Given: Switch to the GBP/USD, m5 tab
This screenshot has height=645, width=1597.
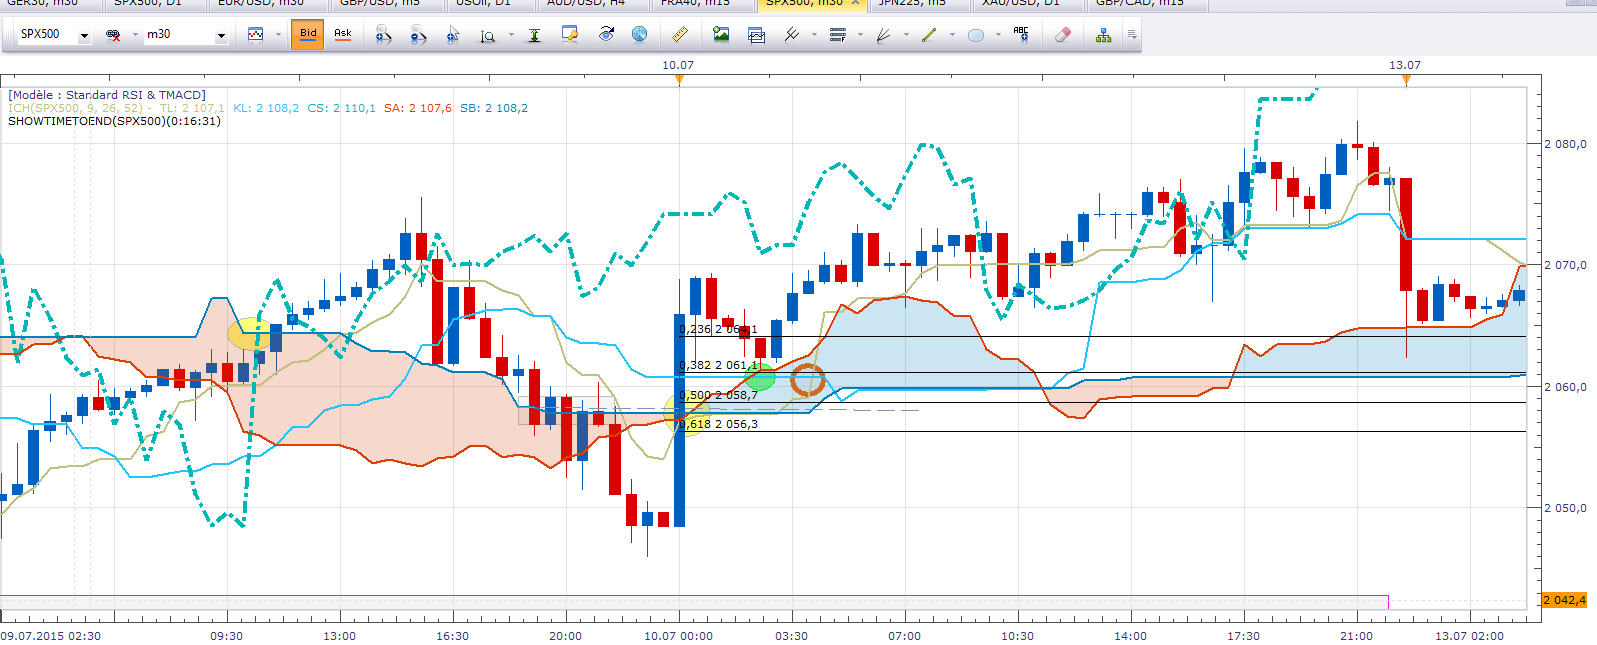Looking at the screenshot, I should coord(385,4).
